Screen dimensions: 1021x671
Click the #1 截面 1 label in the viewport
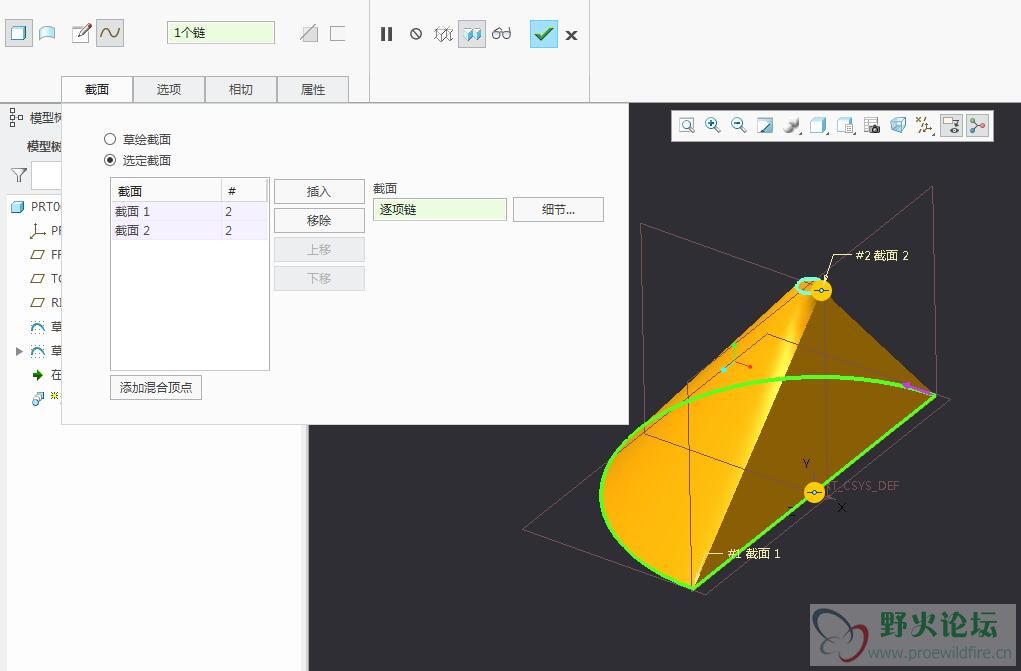coord(753,553)
